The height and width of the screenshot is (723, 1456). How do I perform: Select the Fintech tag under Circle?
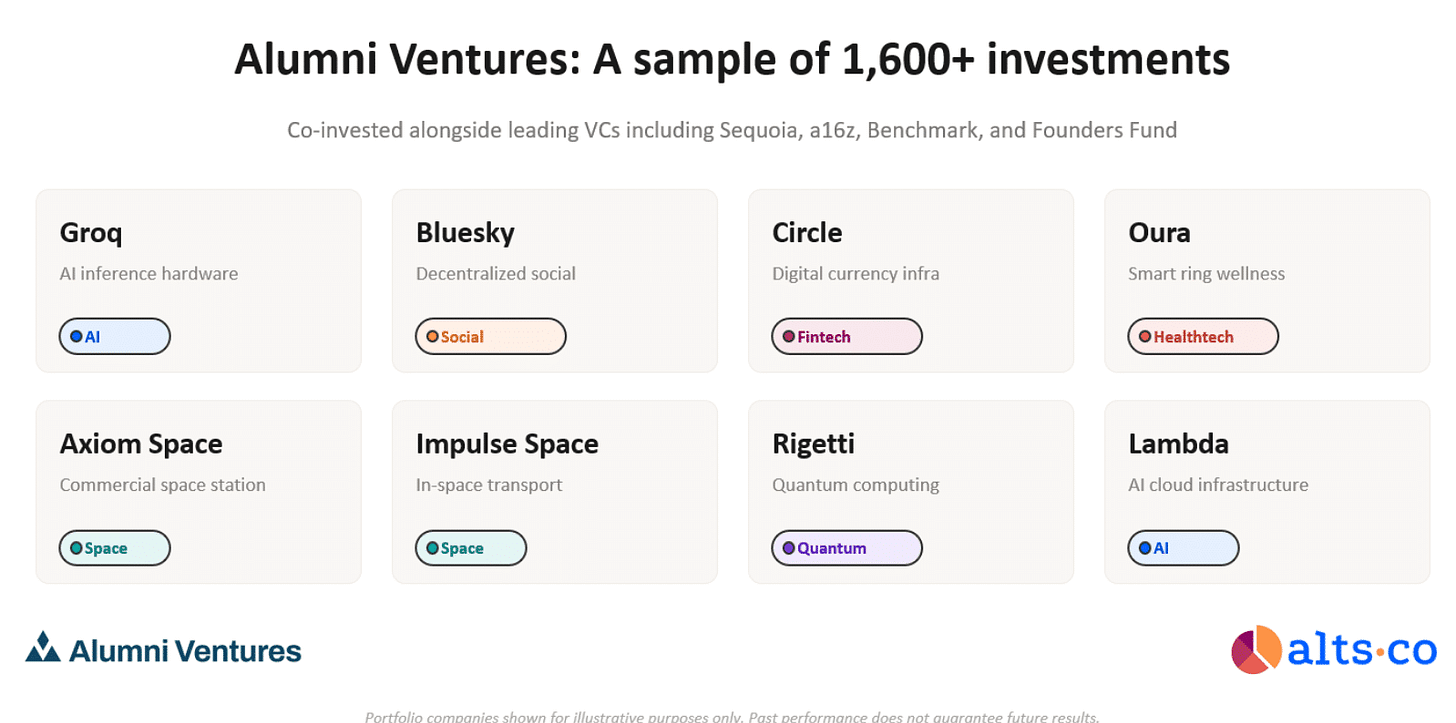846,337
